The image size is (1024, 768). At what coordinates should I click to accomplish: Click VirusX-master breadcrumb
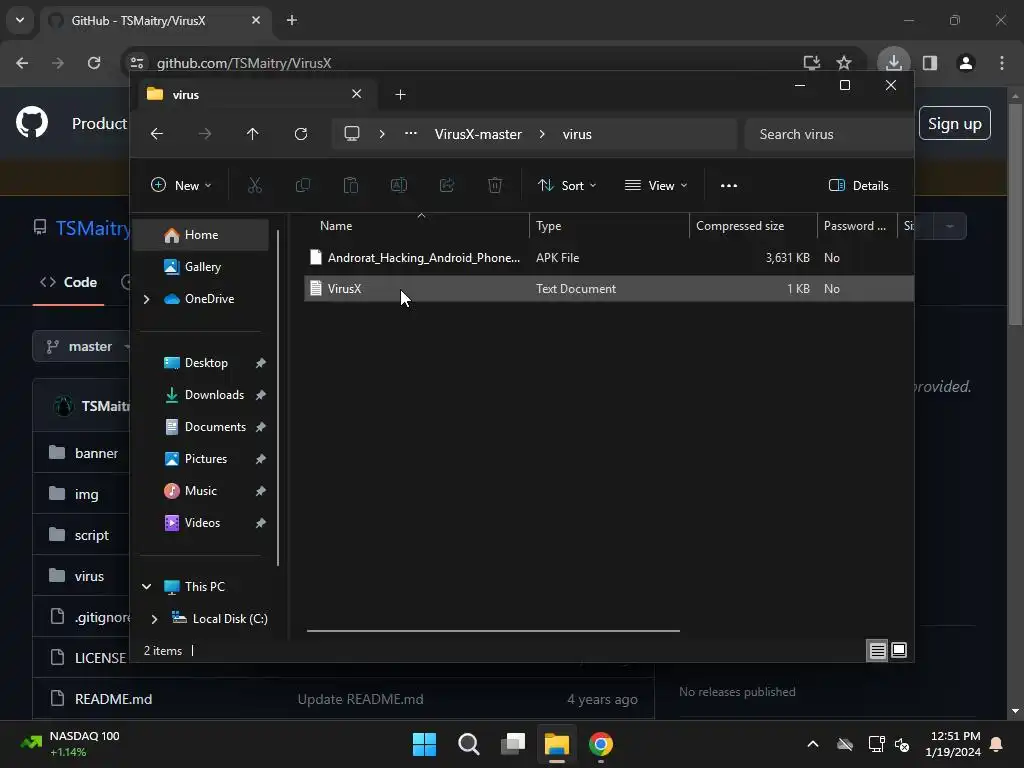point(478,134)
